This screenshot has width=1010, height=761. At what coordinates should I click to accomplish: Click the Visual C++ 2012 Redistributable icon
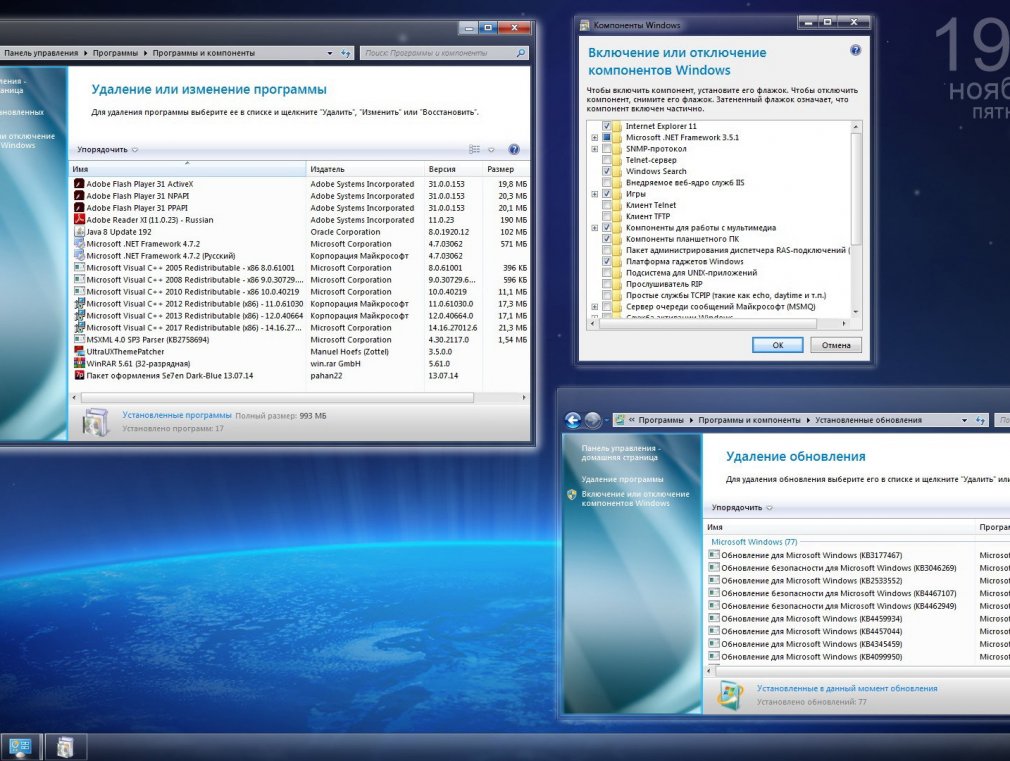click(x=79, y=303)
